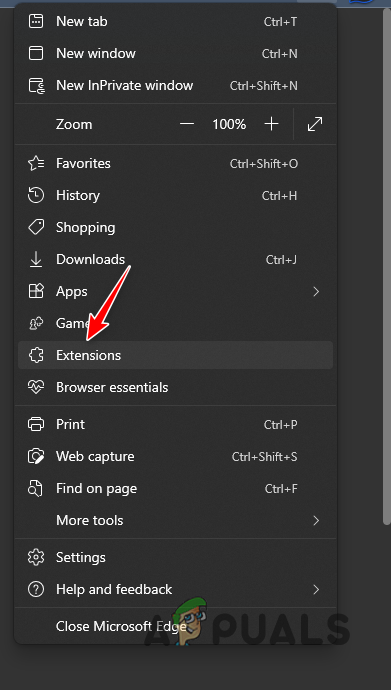This screenshot has width=391, height=690.
Task: Click the Help and feedback question icon
Action: [36, 589]
